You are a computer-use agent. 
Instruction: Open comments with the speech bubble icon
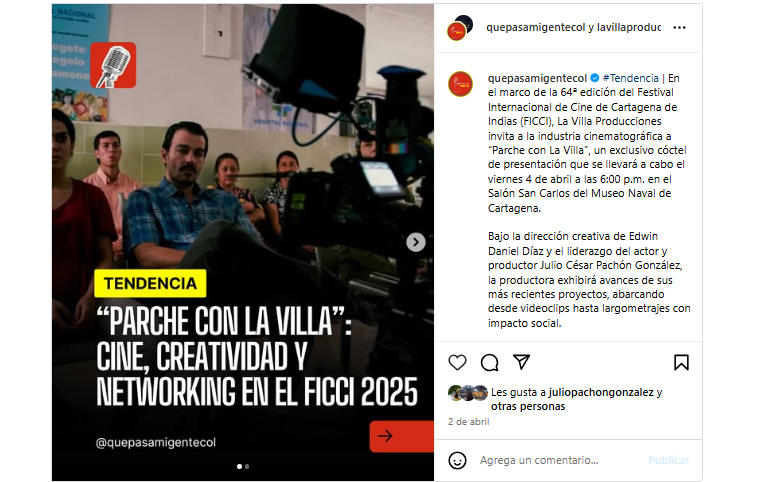[489, 363]
